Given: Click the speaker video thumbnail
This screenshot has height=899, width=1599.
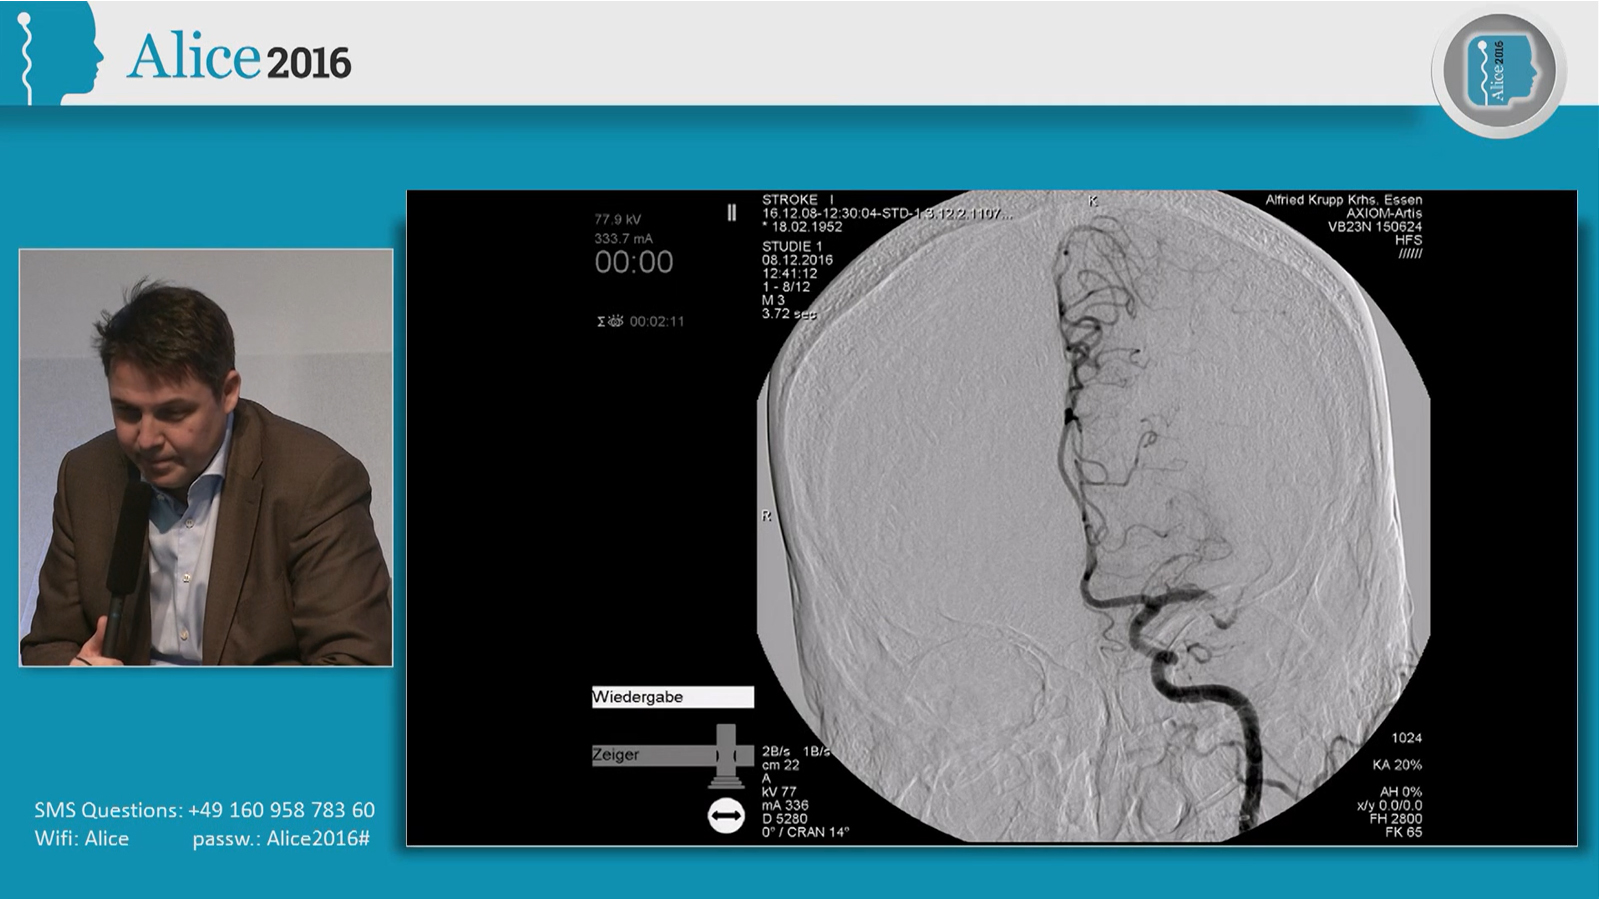Looking at the screenshot, I should 206,457.
